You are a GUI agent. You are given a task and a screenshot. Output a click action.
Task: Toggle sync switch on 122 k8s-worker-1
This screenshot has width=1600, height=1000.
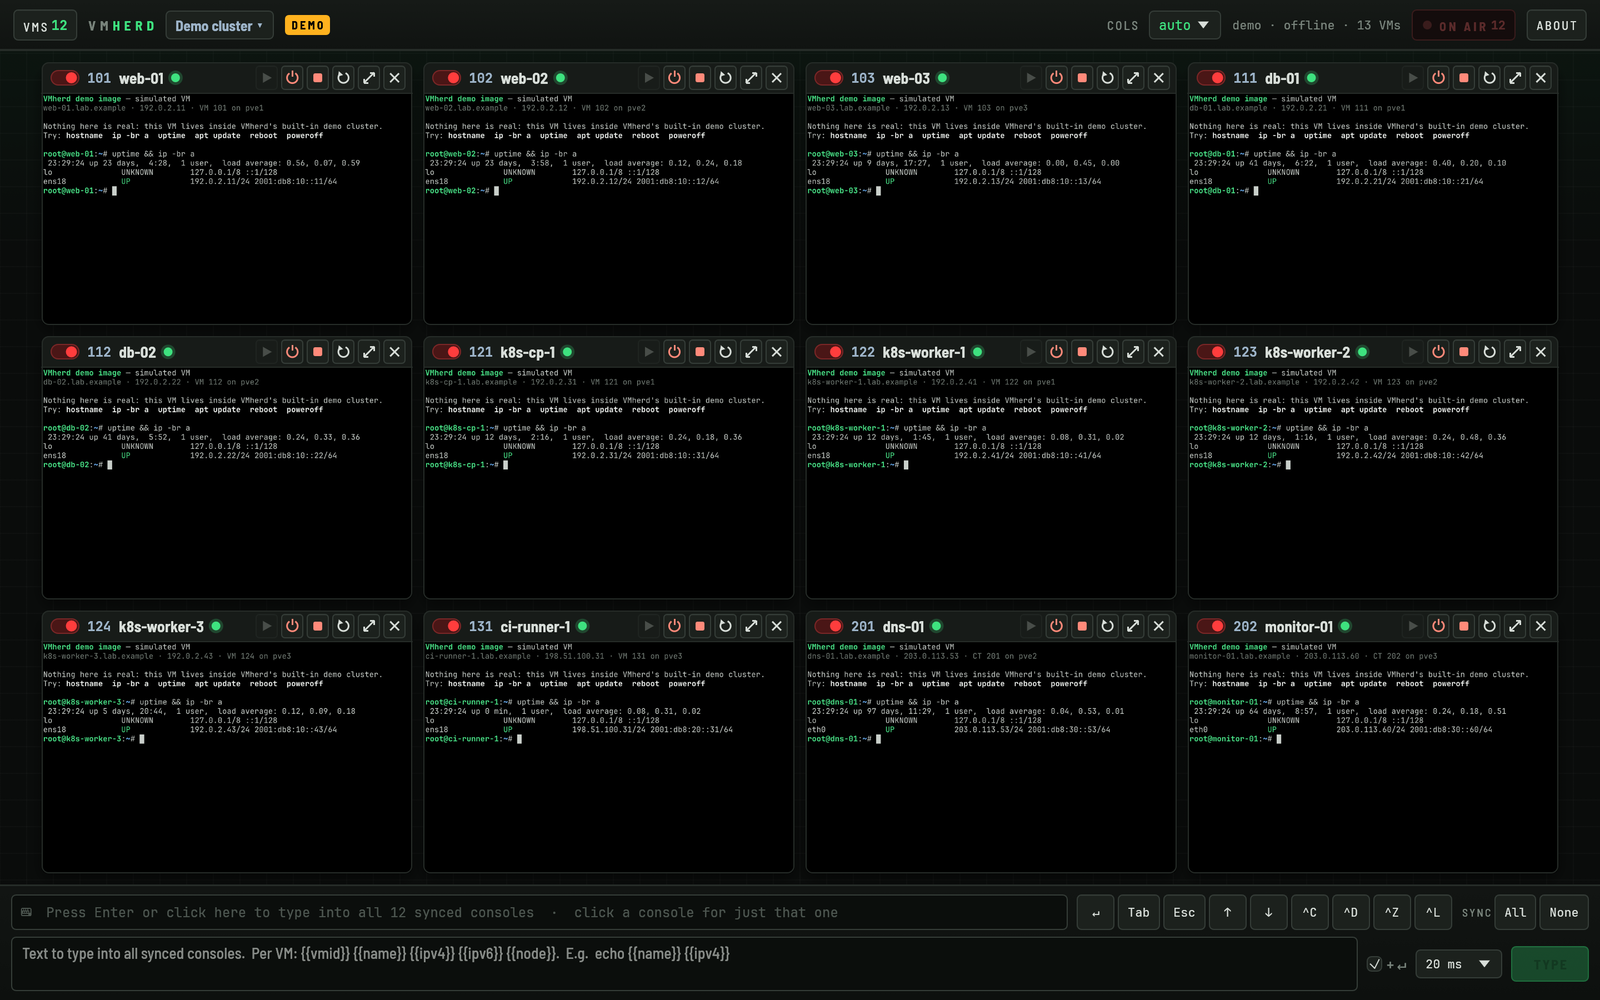click(x=829, y=352)
